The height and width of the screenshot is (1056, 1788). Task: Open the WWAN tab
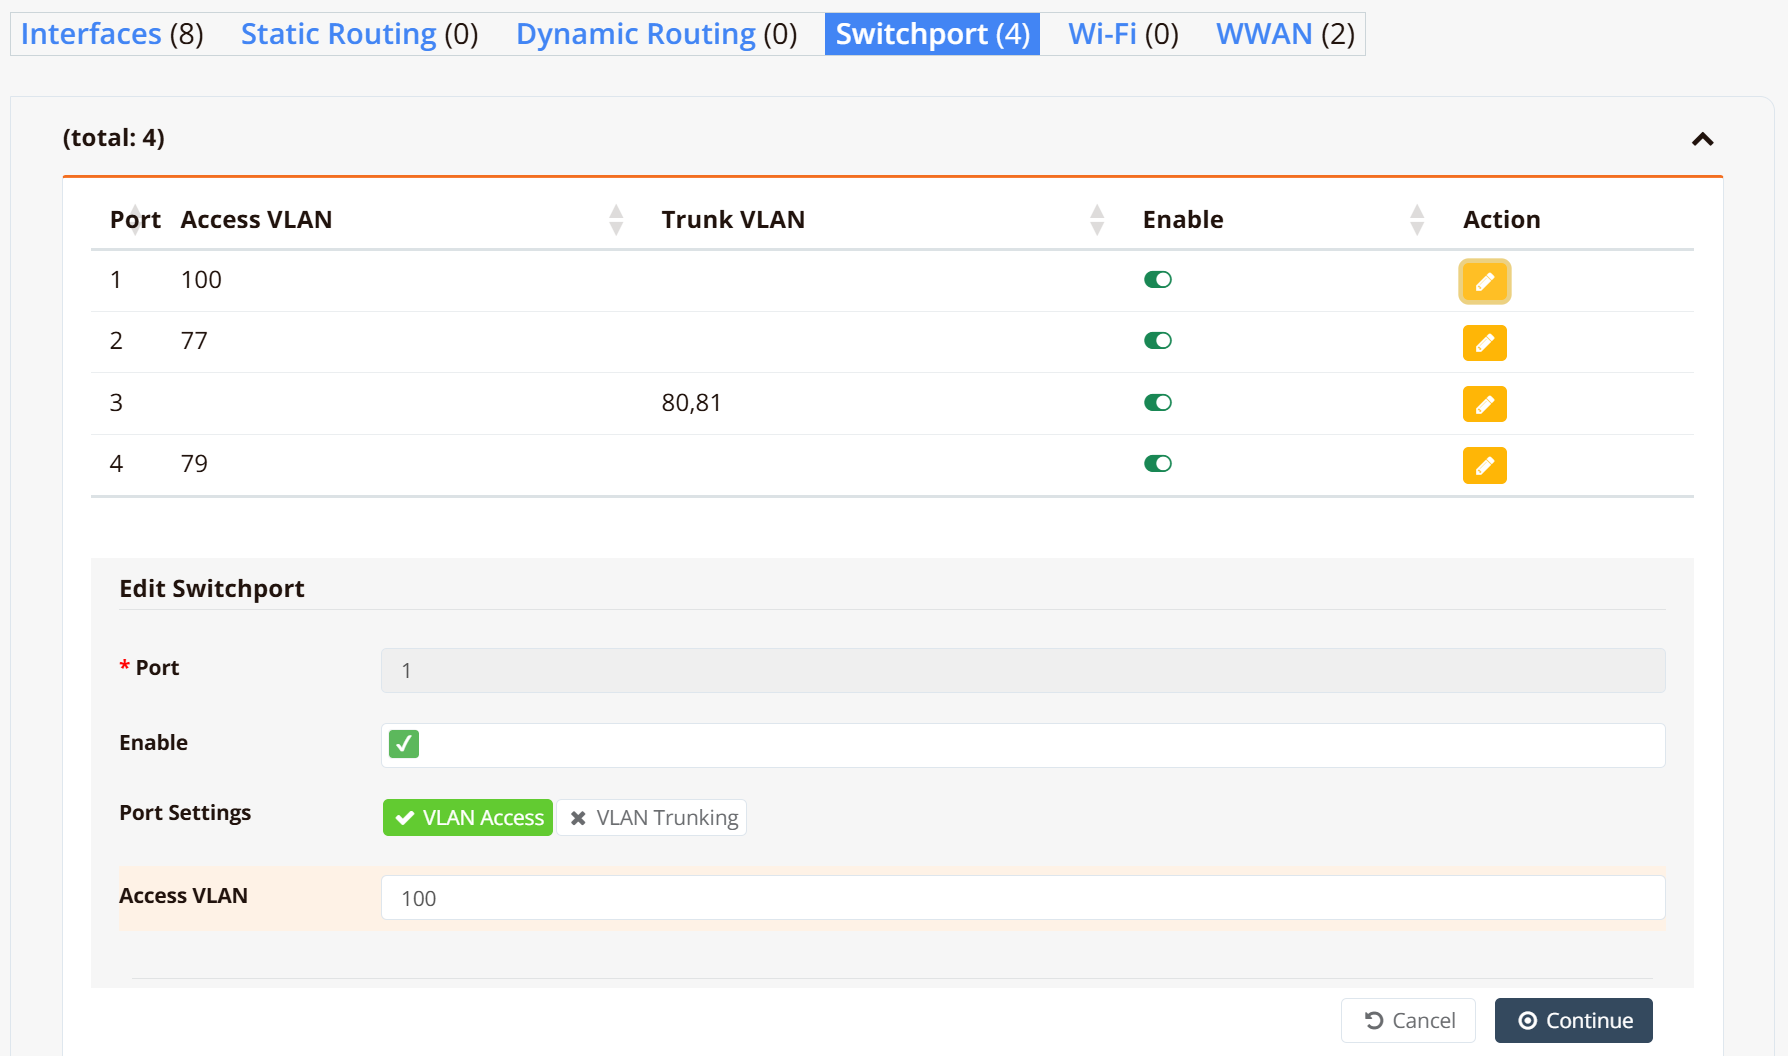[1285, 34]
